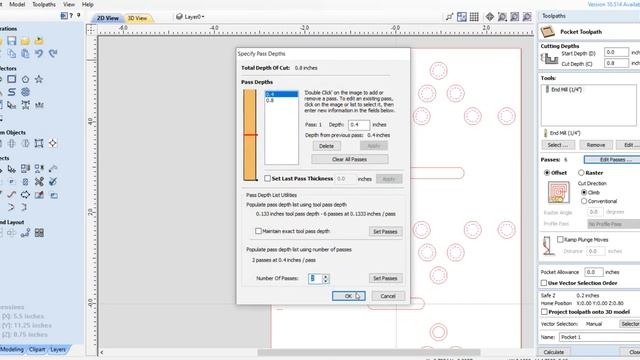The width and height of the screenshot is (640, 360).
Task: Click the Calculate button
Action: [x=553, y=352]
